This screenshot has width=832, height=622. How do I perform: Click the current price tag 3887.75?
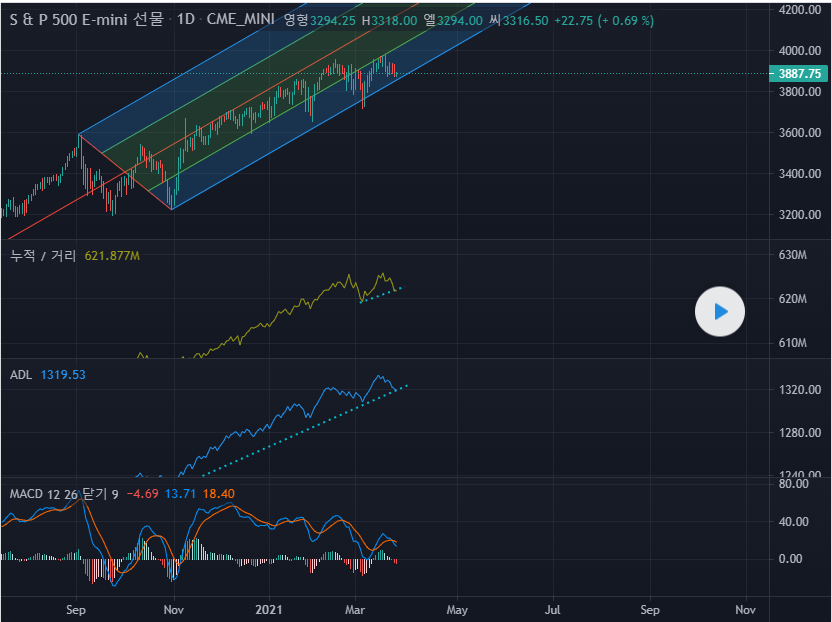798,74
